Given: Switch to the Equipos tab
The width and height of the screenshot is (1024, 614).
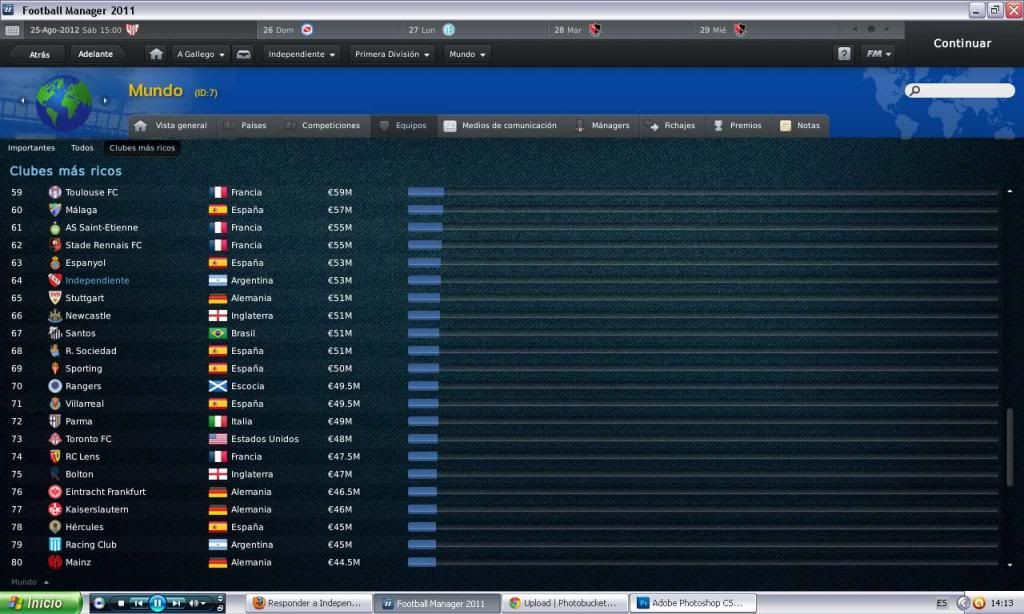Looking at the screenshot, I should [403, 125].
